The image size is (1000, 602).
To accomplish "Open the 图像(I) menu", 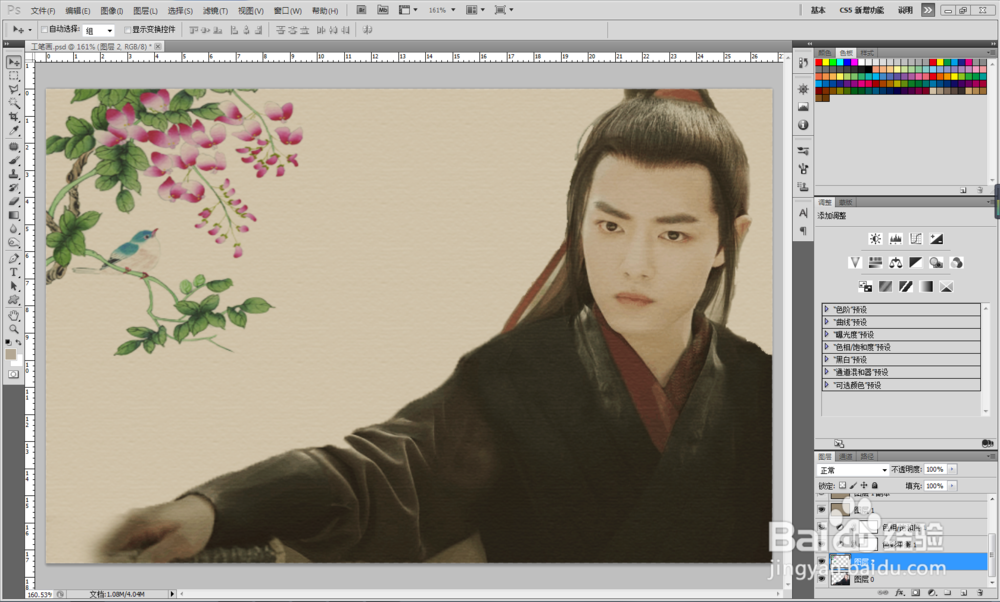I will pyautogui.click(x=112, y=11).
